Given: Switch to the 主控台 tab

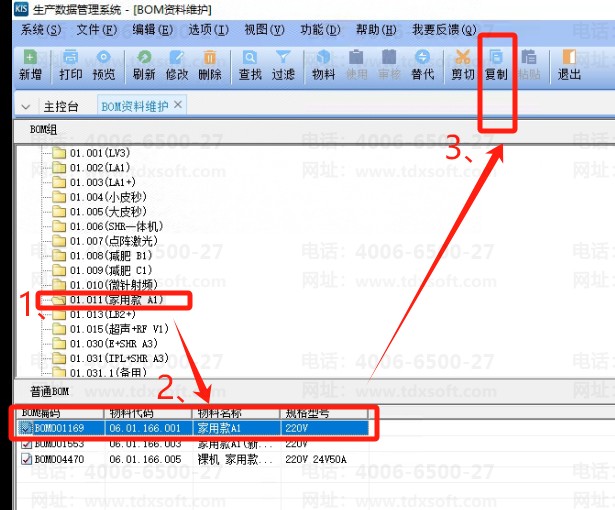Looking at the screenshot, I should [61, 106].
